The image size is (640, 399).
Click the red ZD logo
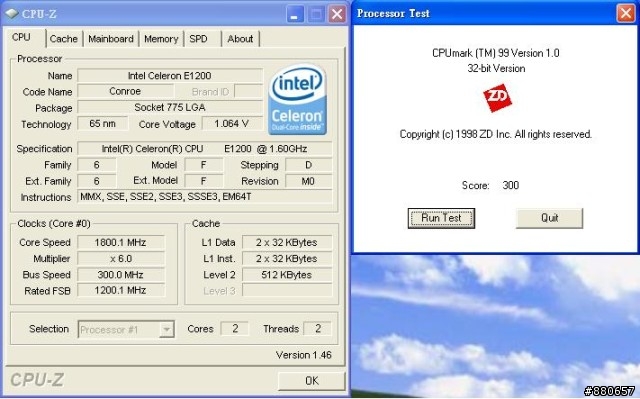point(497,98)
